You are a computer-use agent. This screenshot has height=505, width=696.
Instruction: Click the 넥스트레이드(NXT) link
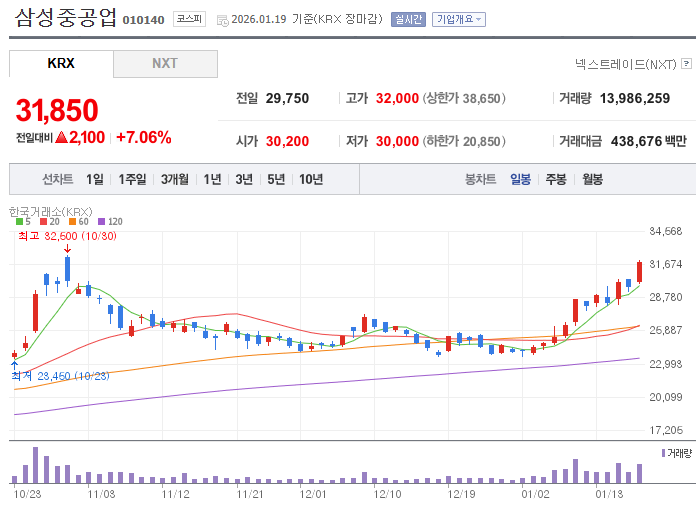click(x=625, y=64)
